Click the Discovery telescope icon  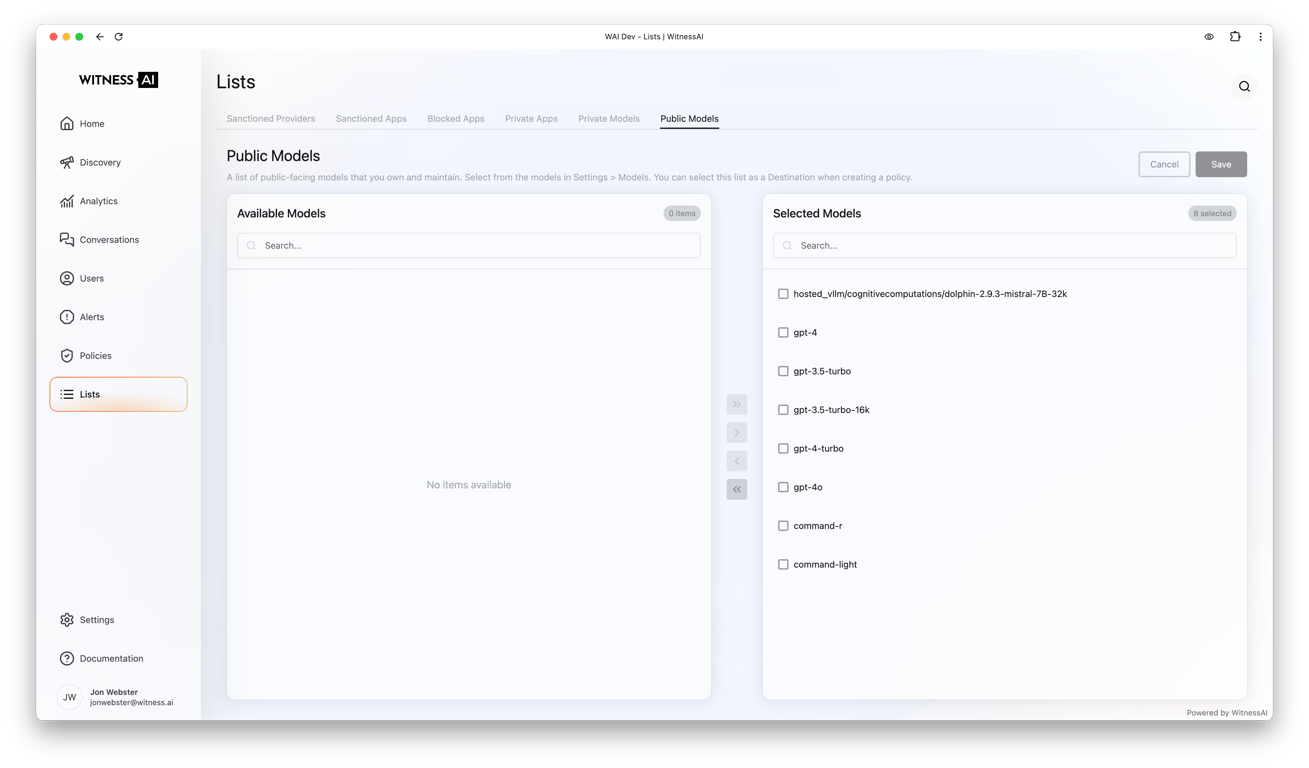point(67,162)
